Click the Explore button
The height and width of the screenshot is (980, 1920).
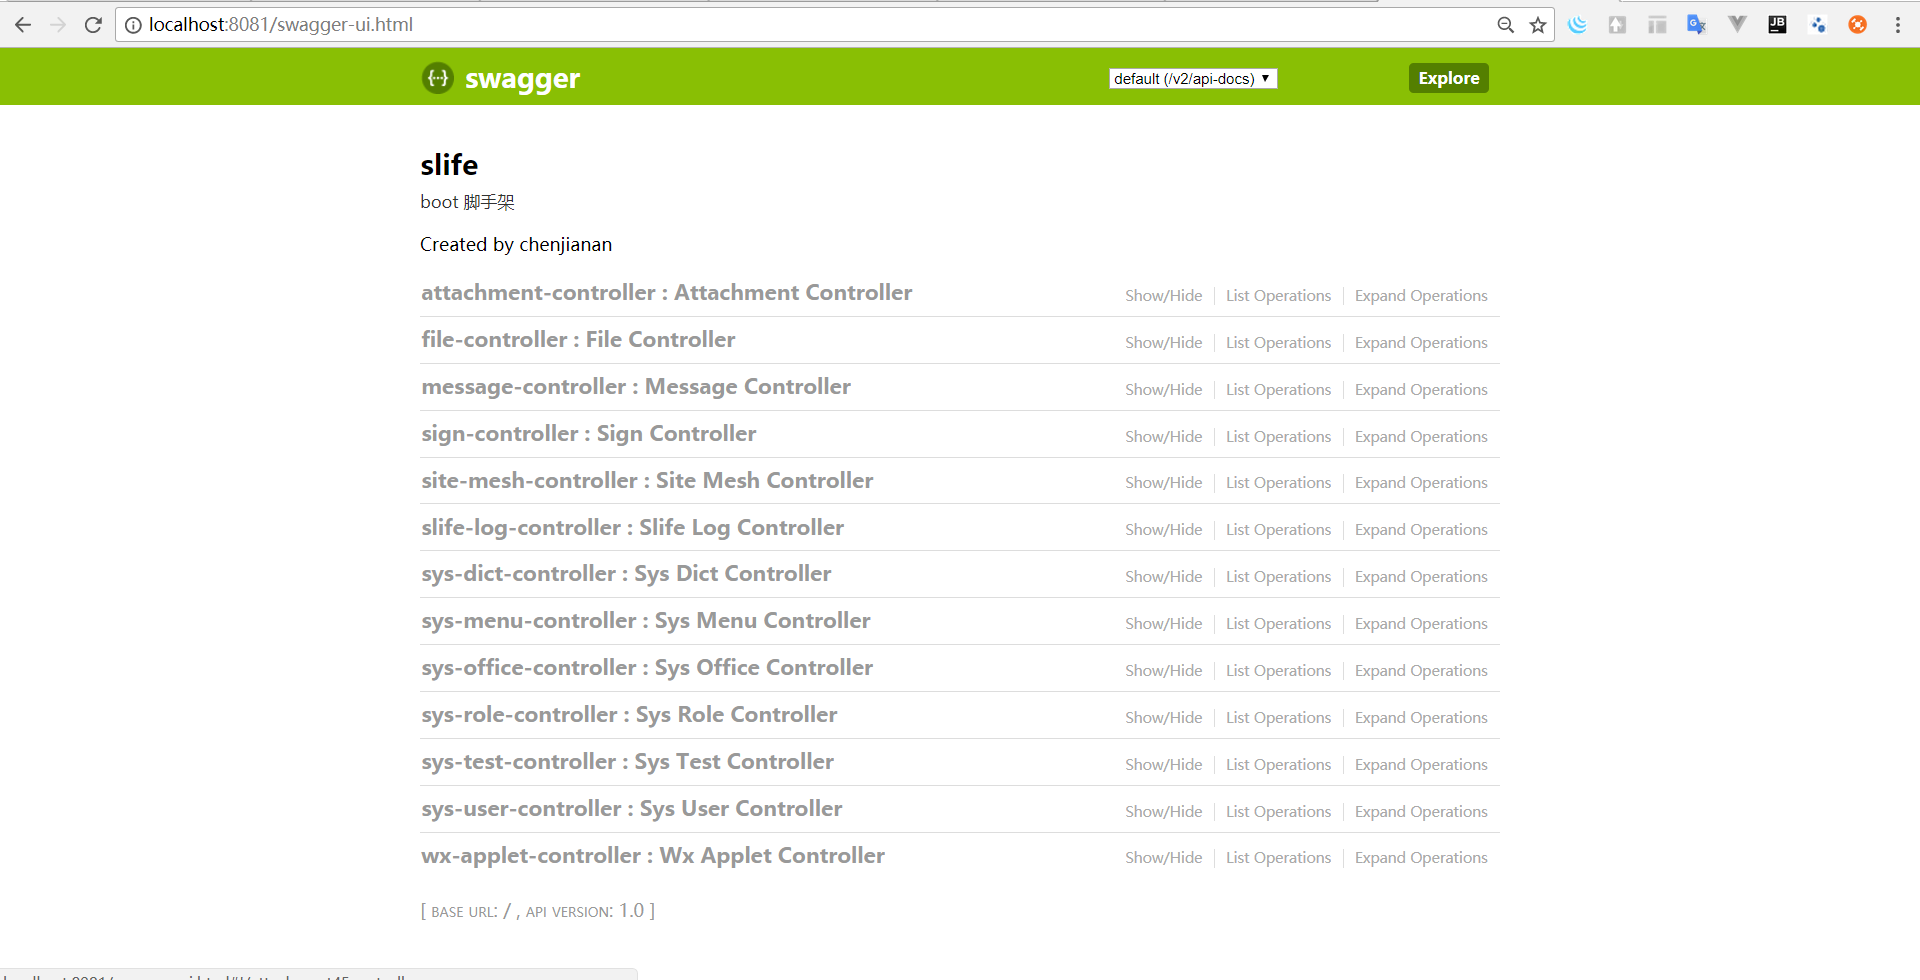(1448, 78)
